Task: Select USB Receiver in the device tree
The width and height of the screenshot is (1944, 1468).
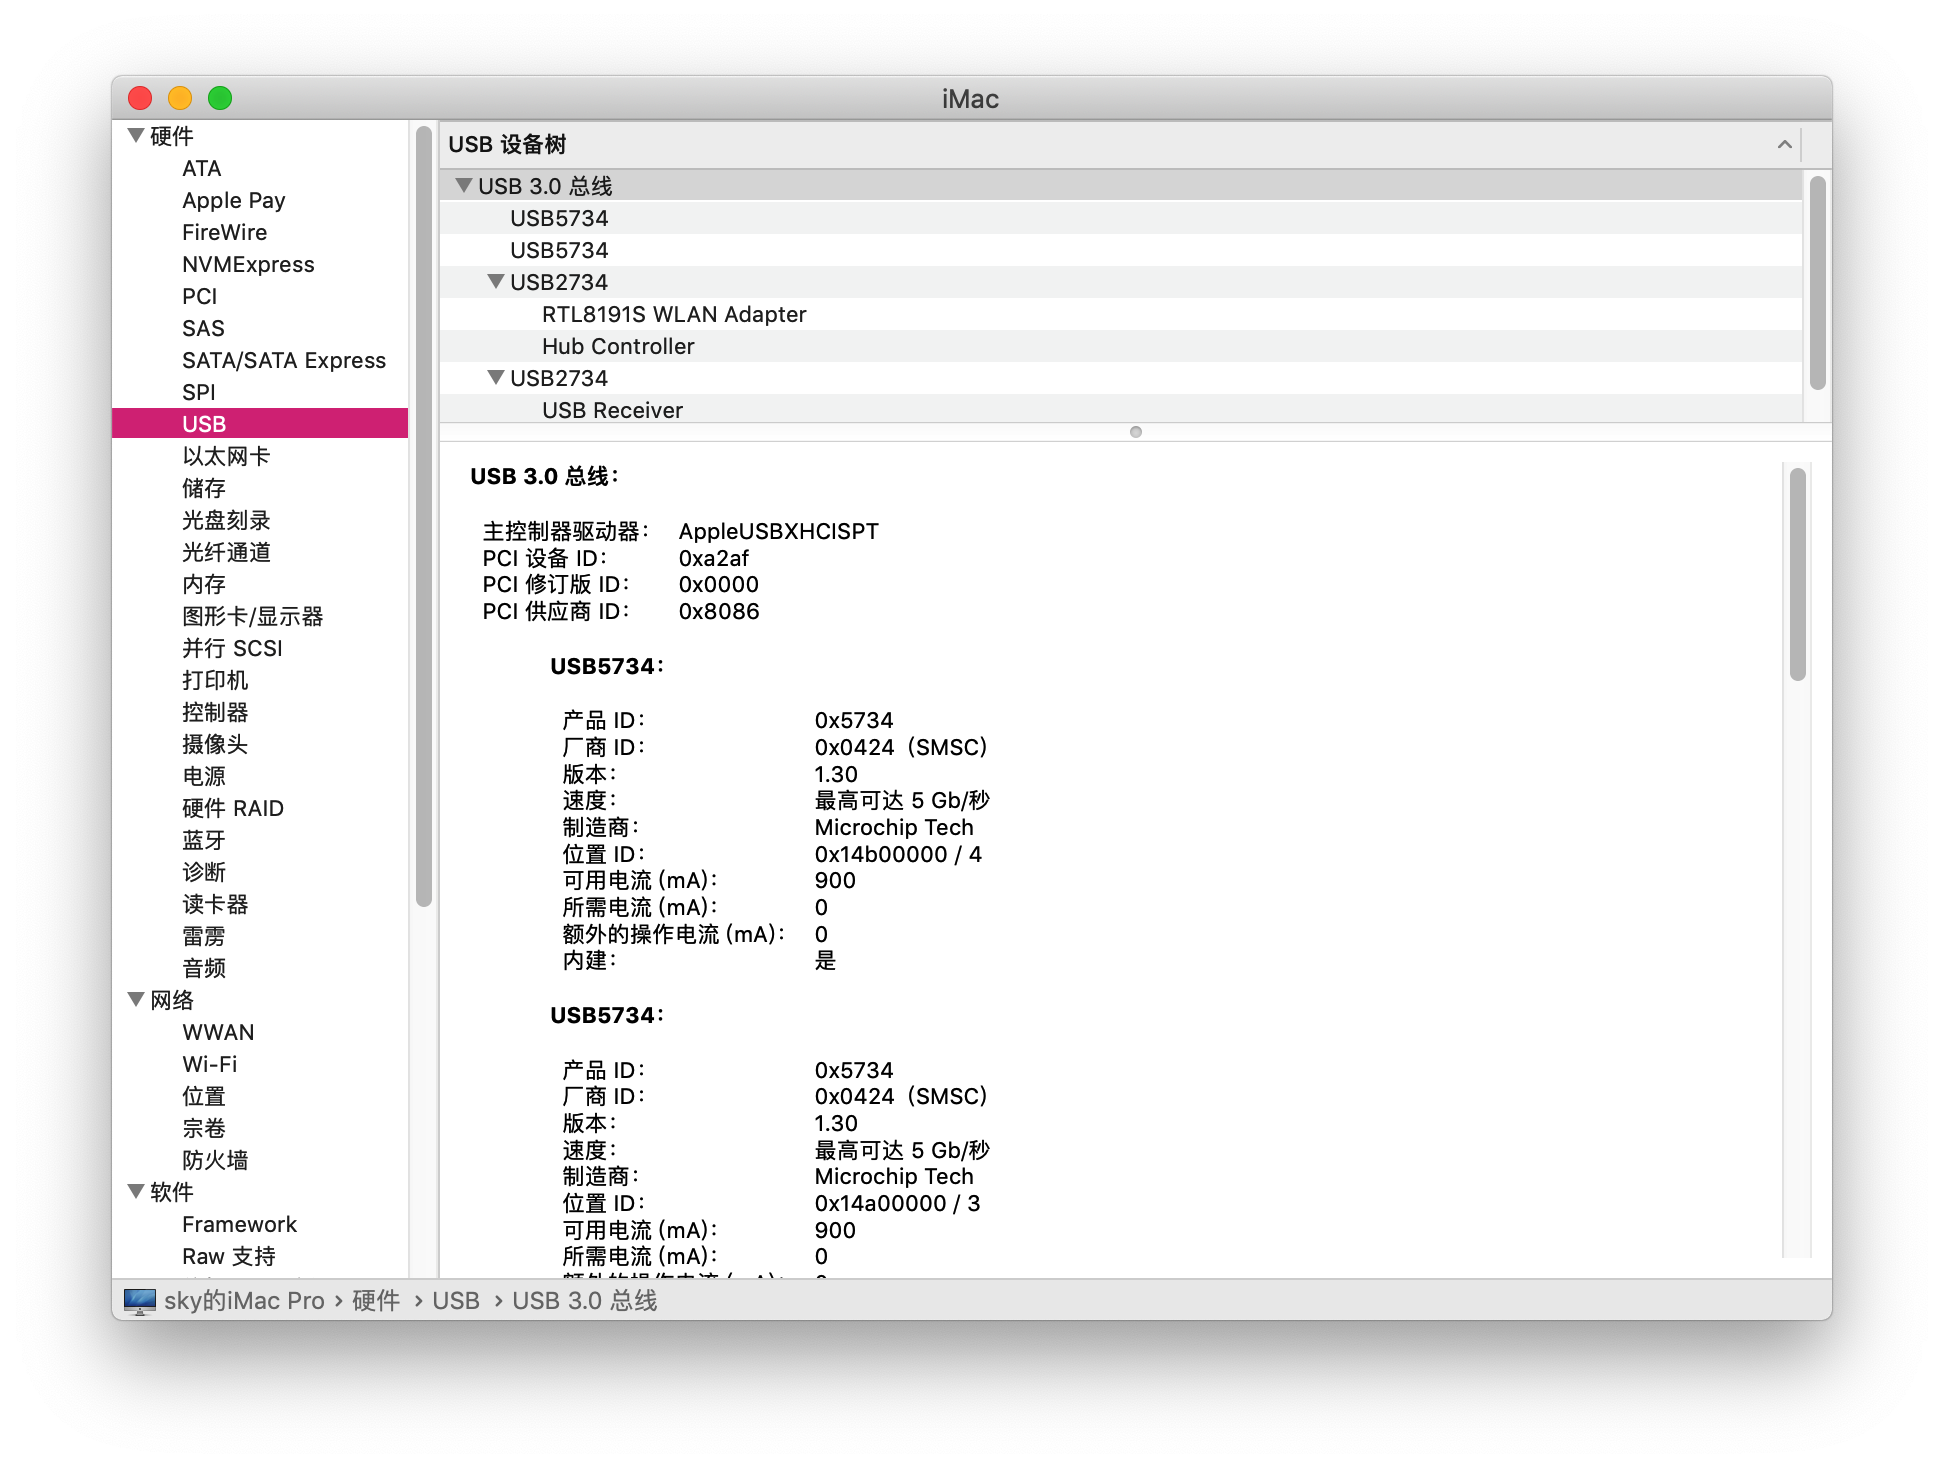Action: point(612,410)
